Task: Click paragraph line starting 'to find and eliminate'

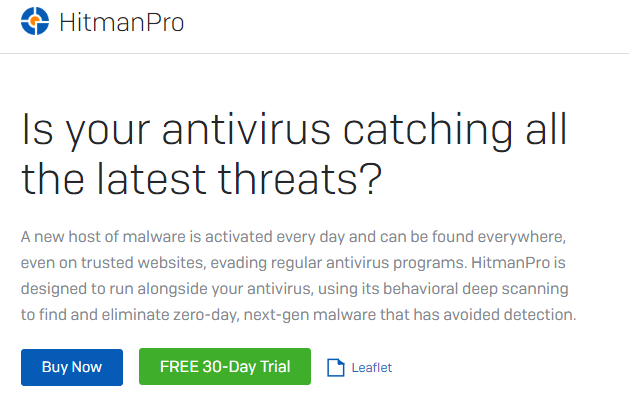Action: coord(298,315)
